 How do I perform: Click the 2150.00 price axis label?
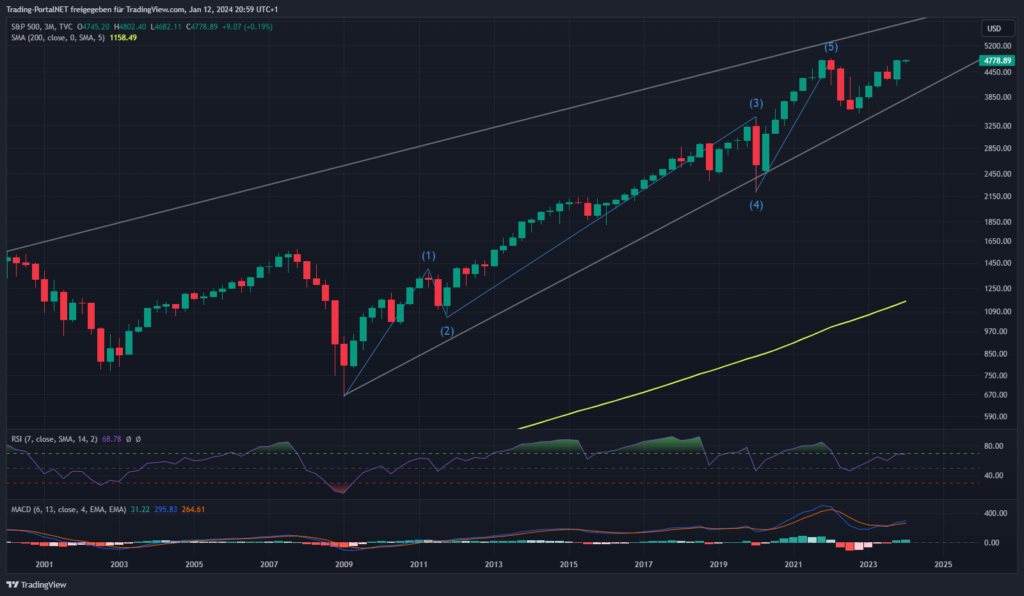point(997,196)
